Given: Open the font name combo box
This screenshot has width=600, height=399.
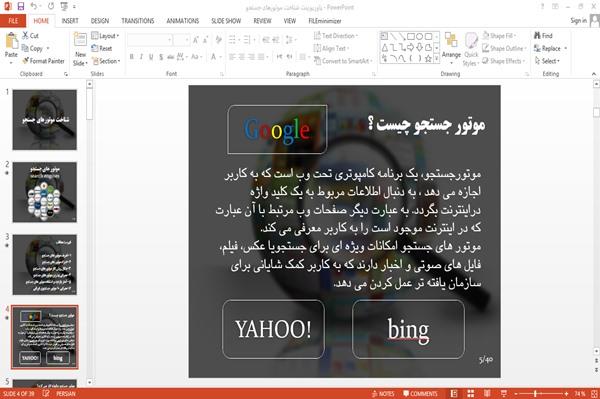Looking at the screenshot, I should [x=150, y=39].
